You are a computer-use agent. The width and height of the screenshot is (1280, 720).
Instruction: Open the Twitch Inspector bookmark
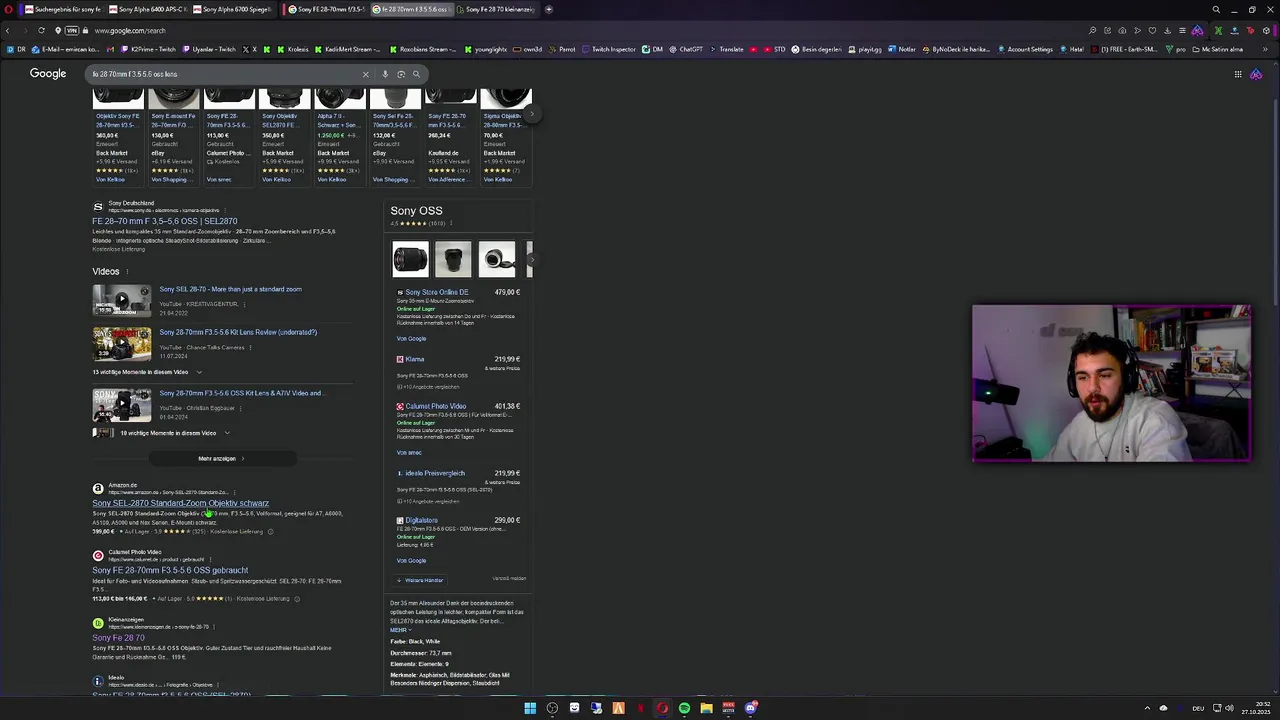click(x=608, y=49)
